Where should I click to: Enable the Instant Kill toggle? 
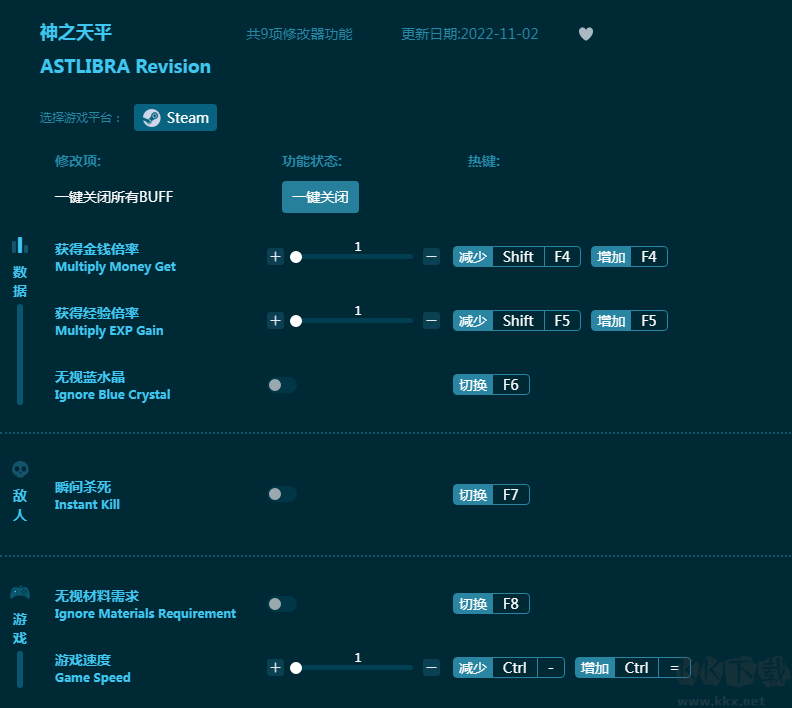pos(282,494)
